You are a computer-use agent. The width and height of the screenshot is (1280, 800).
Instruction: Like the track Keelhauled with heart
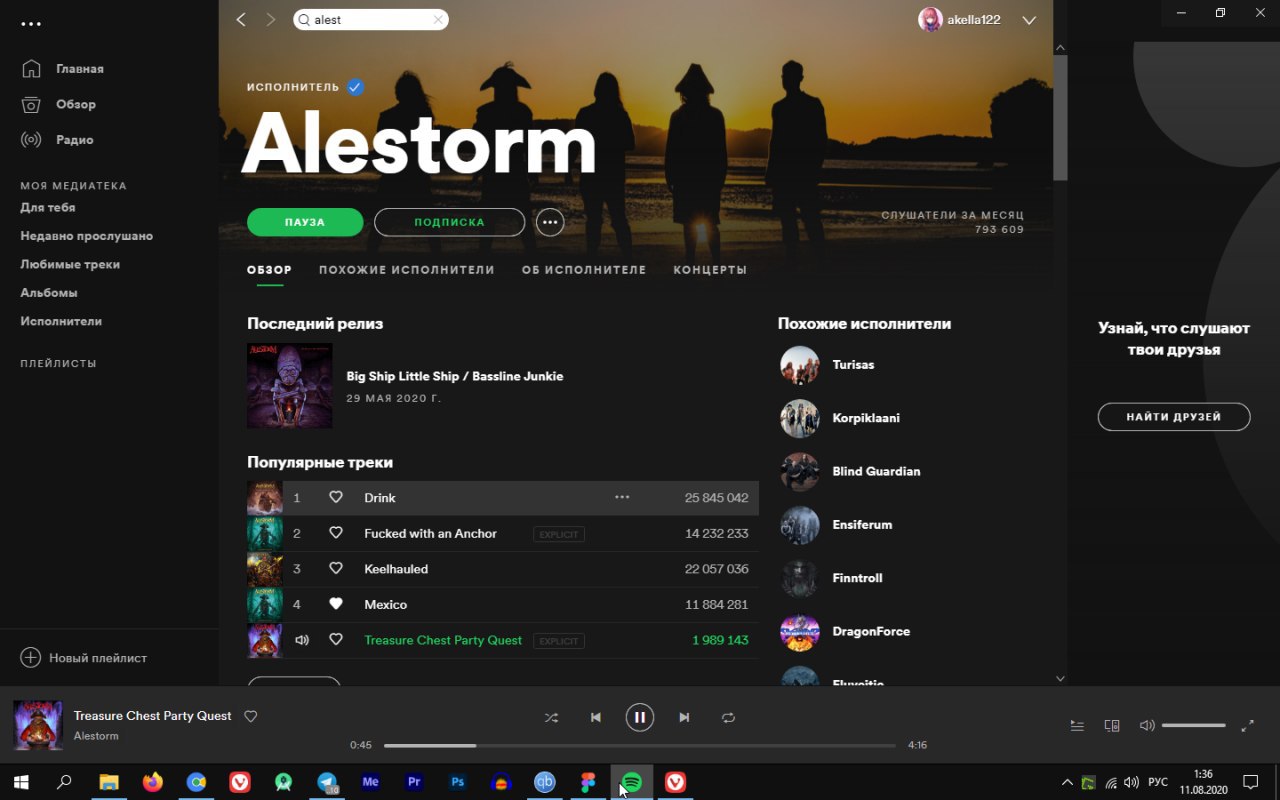(336, 569)
